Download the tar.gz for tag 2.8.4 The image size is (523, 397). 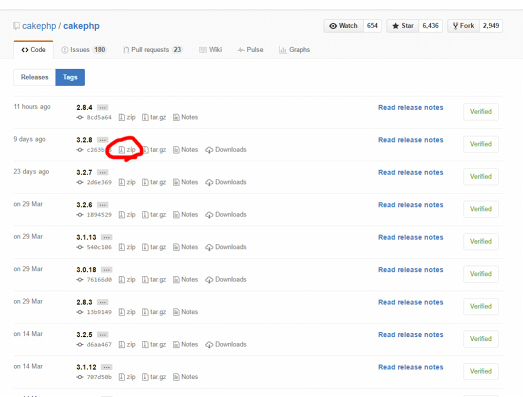point(154,117)
